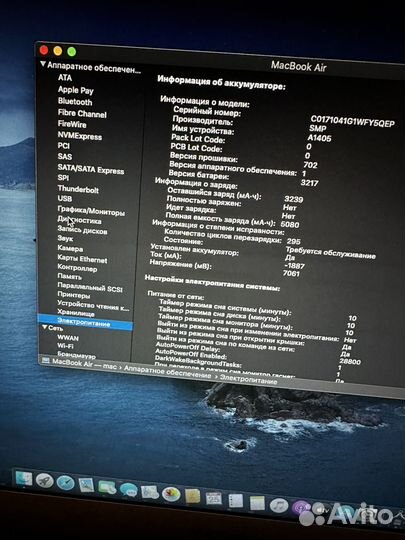The width and height of the screenshot is (405, 540).
Task: Select Параллельный SCSI entry
Action: click(90, 287)
